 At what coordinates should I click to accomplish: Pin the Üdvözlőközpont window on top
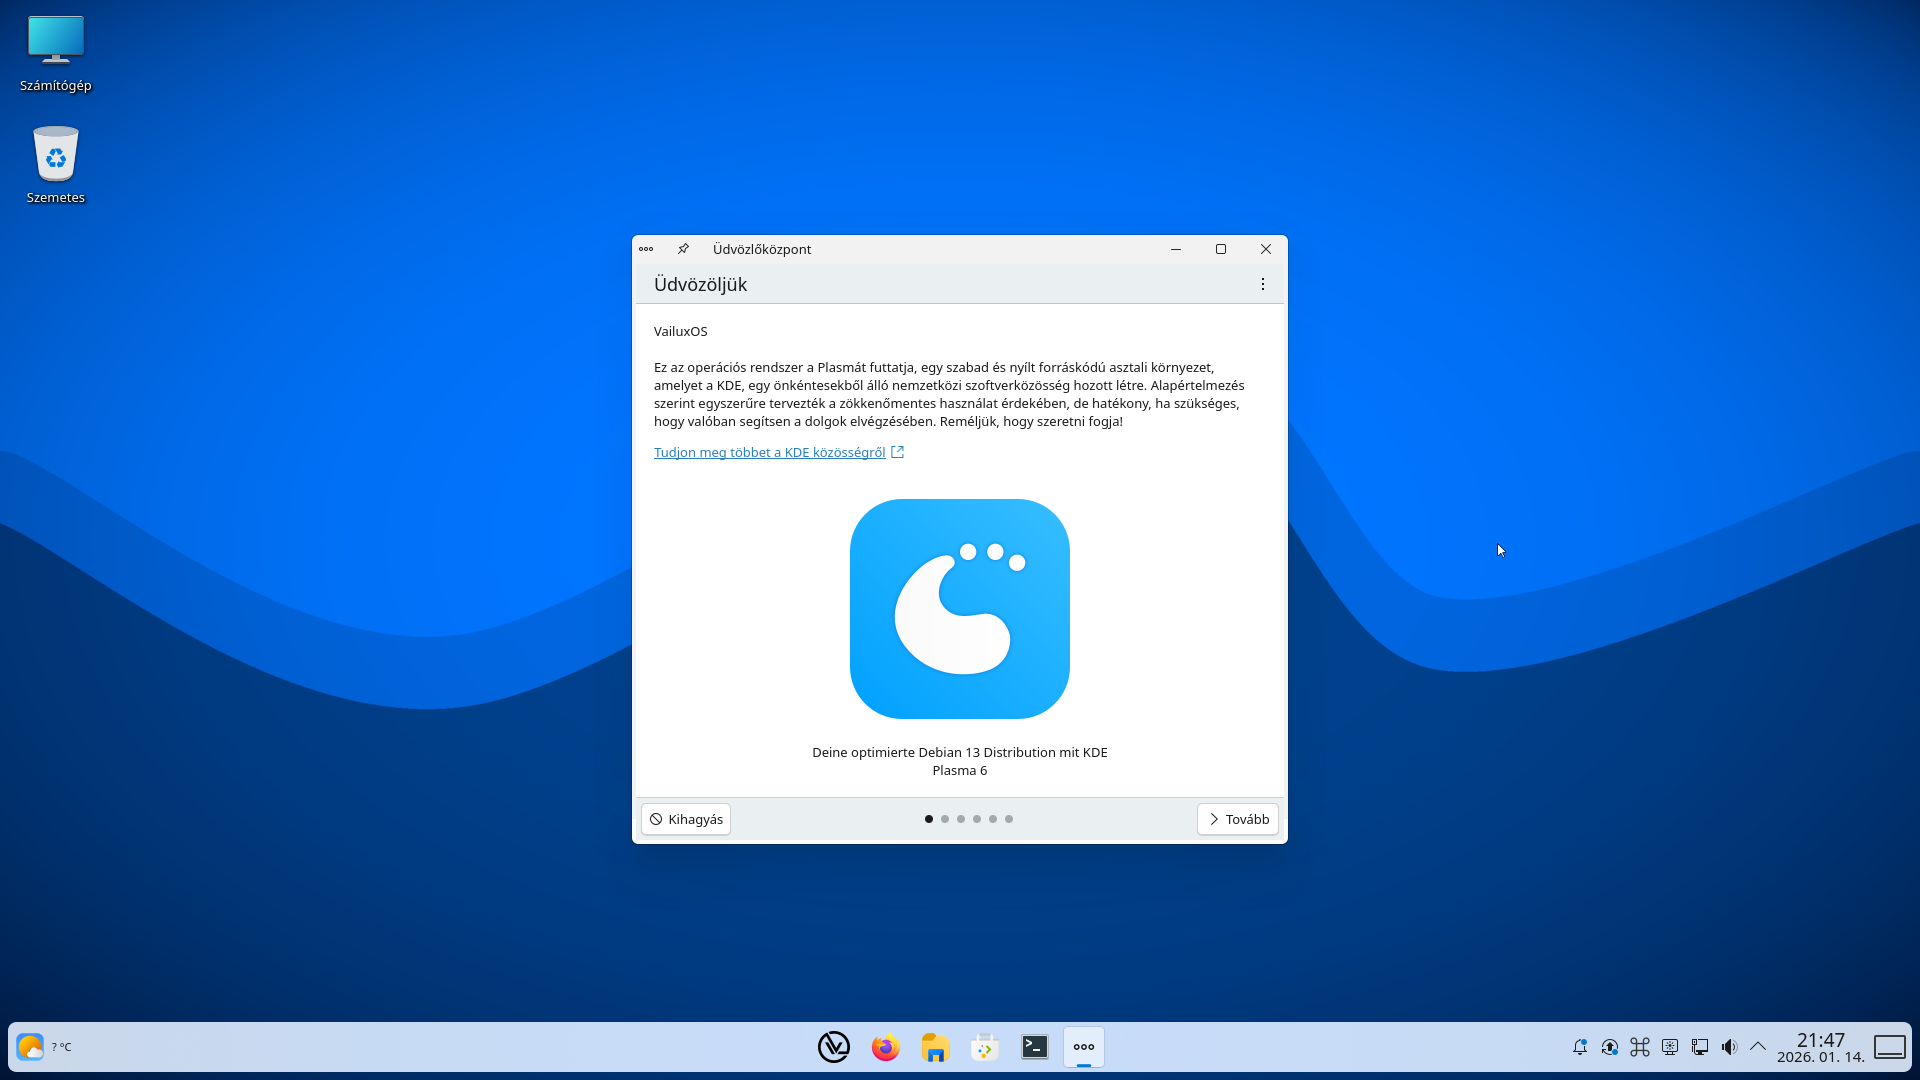(683, 249)
